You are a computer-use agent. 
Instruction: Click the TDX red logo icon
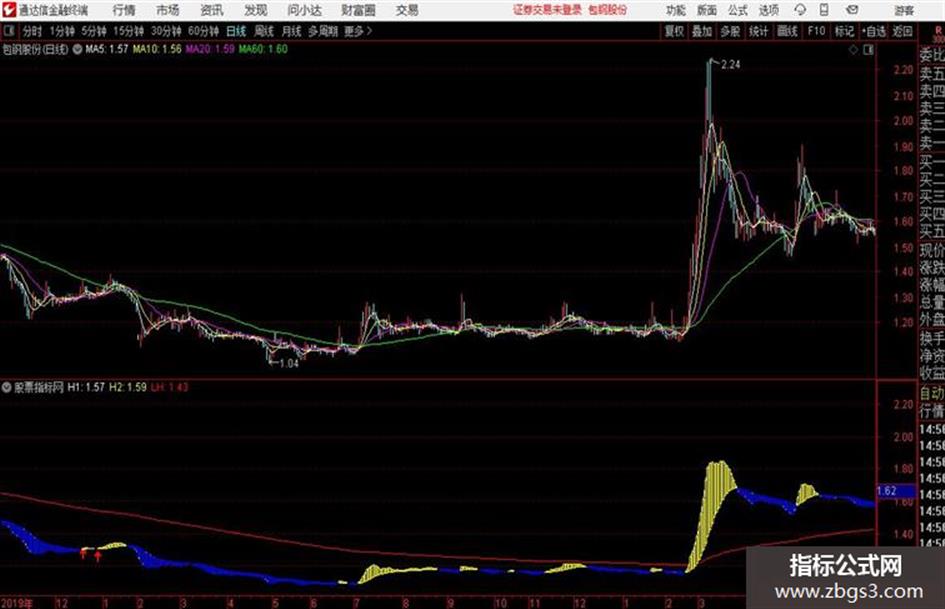pos(9,10)
